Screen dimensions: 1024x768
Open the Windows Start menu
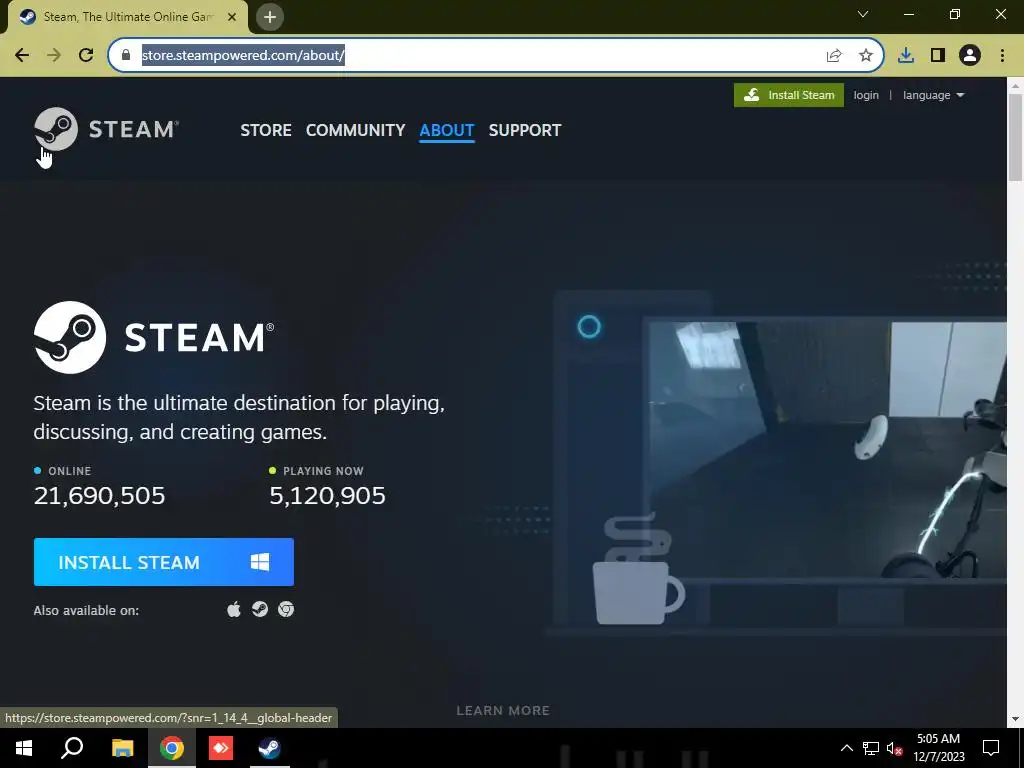pos(24,748)
